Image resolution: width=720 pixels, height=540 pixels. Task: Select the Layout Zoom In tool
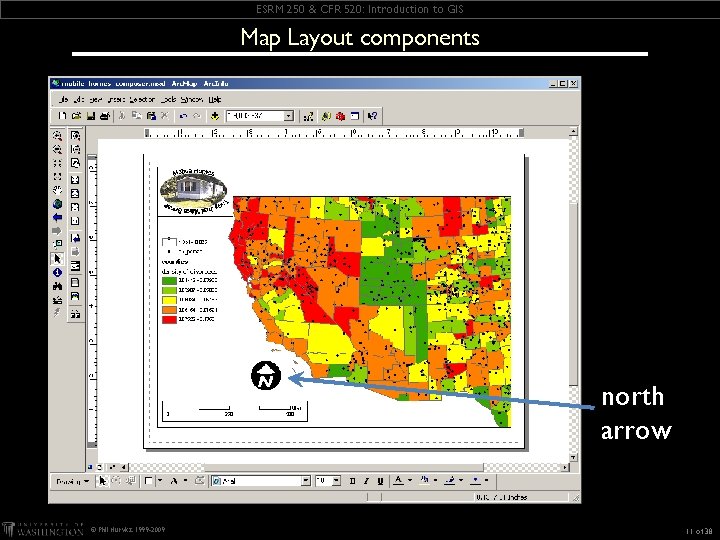pyautogui.click(x=75, y=135)
